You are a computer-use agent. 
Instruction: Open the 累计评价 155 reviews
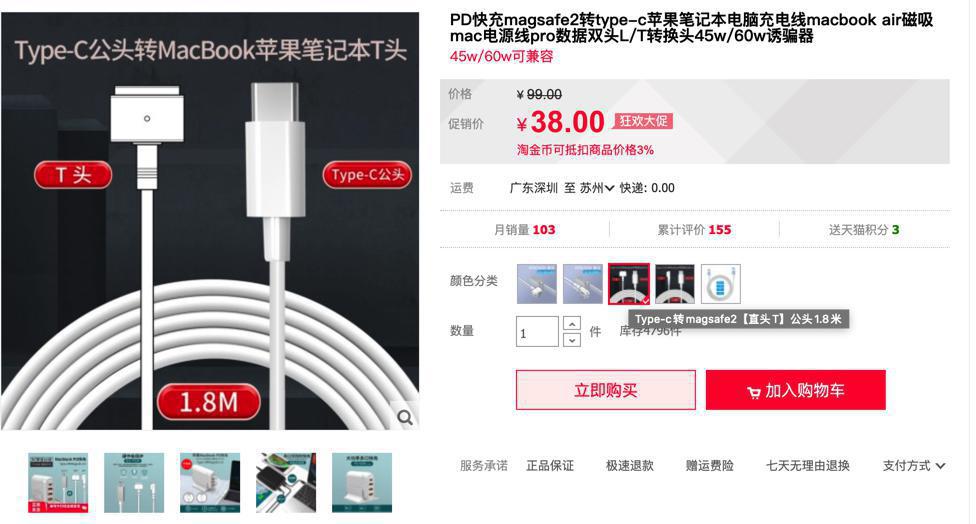694,230
